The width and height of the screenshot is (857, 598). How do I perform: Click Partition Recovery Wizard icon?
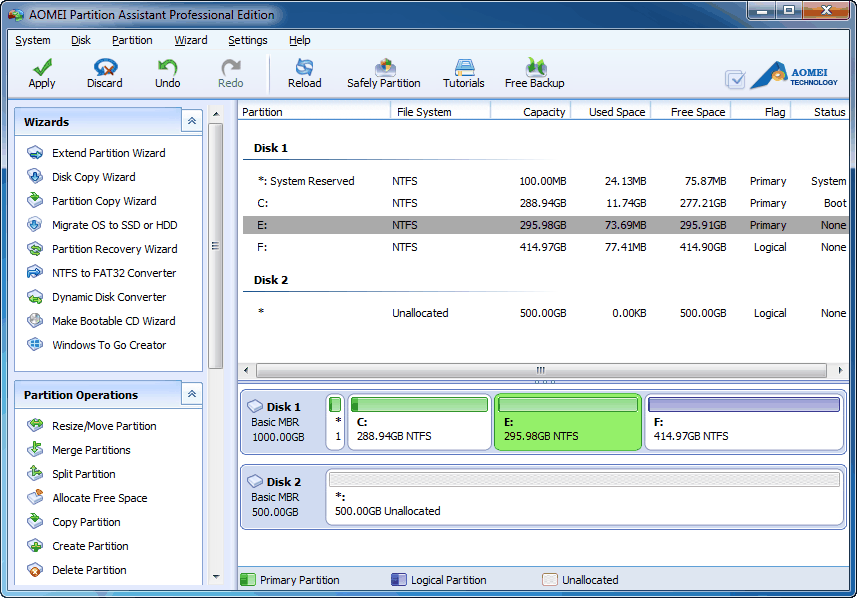click(35, 249)
